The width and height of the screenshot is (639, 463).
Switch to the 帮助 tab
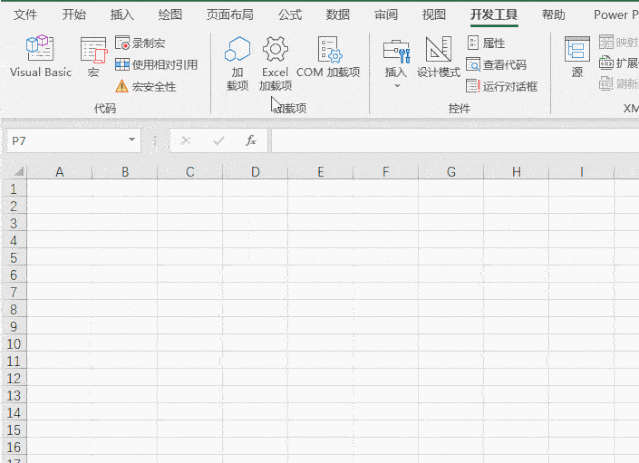tap(553, 15)
